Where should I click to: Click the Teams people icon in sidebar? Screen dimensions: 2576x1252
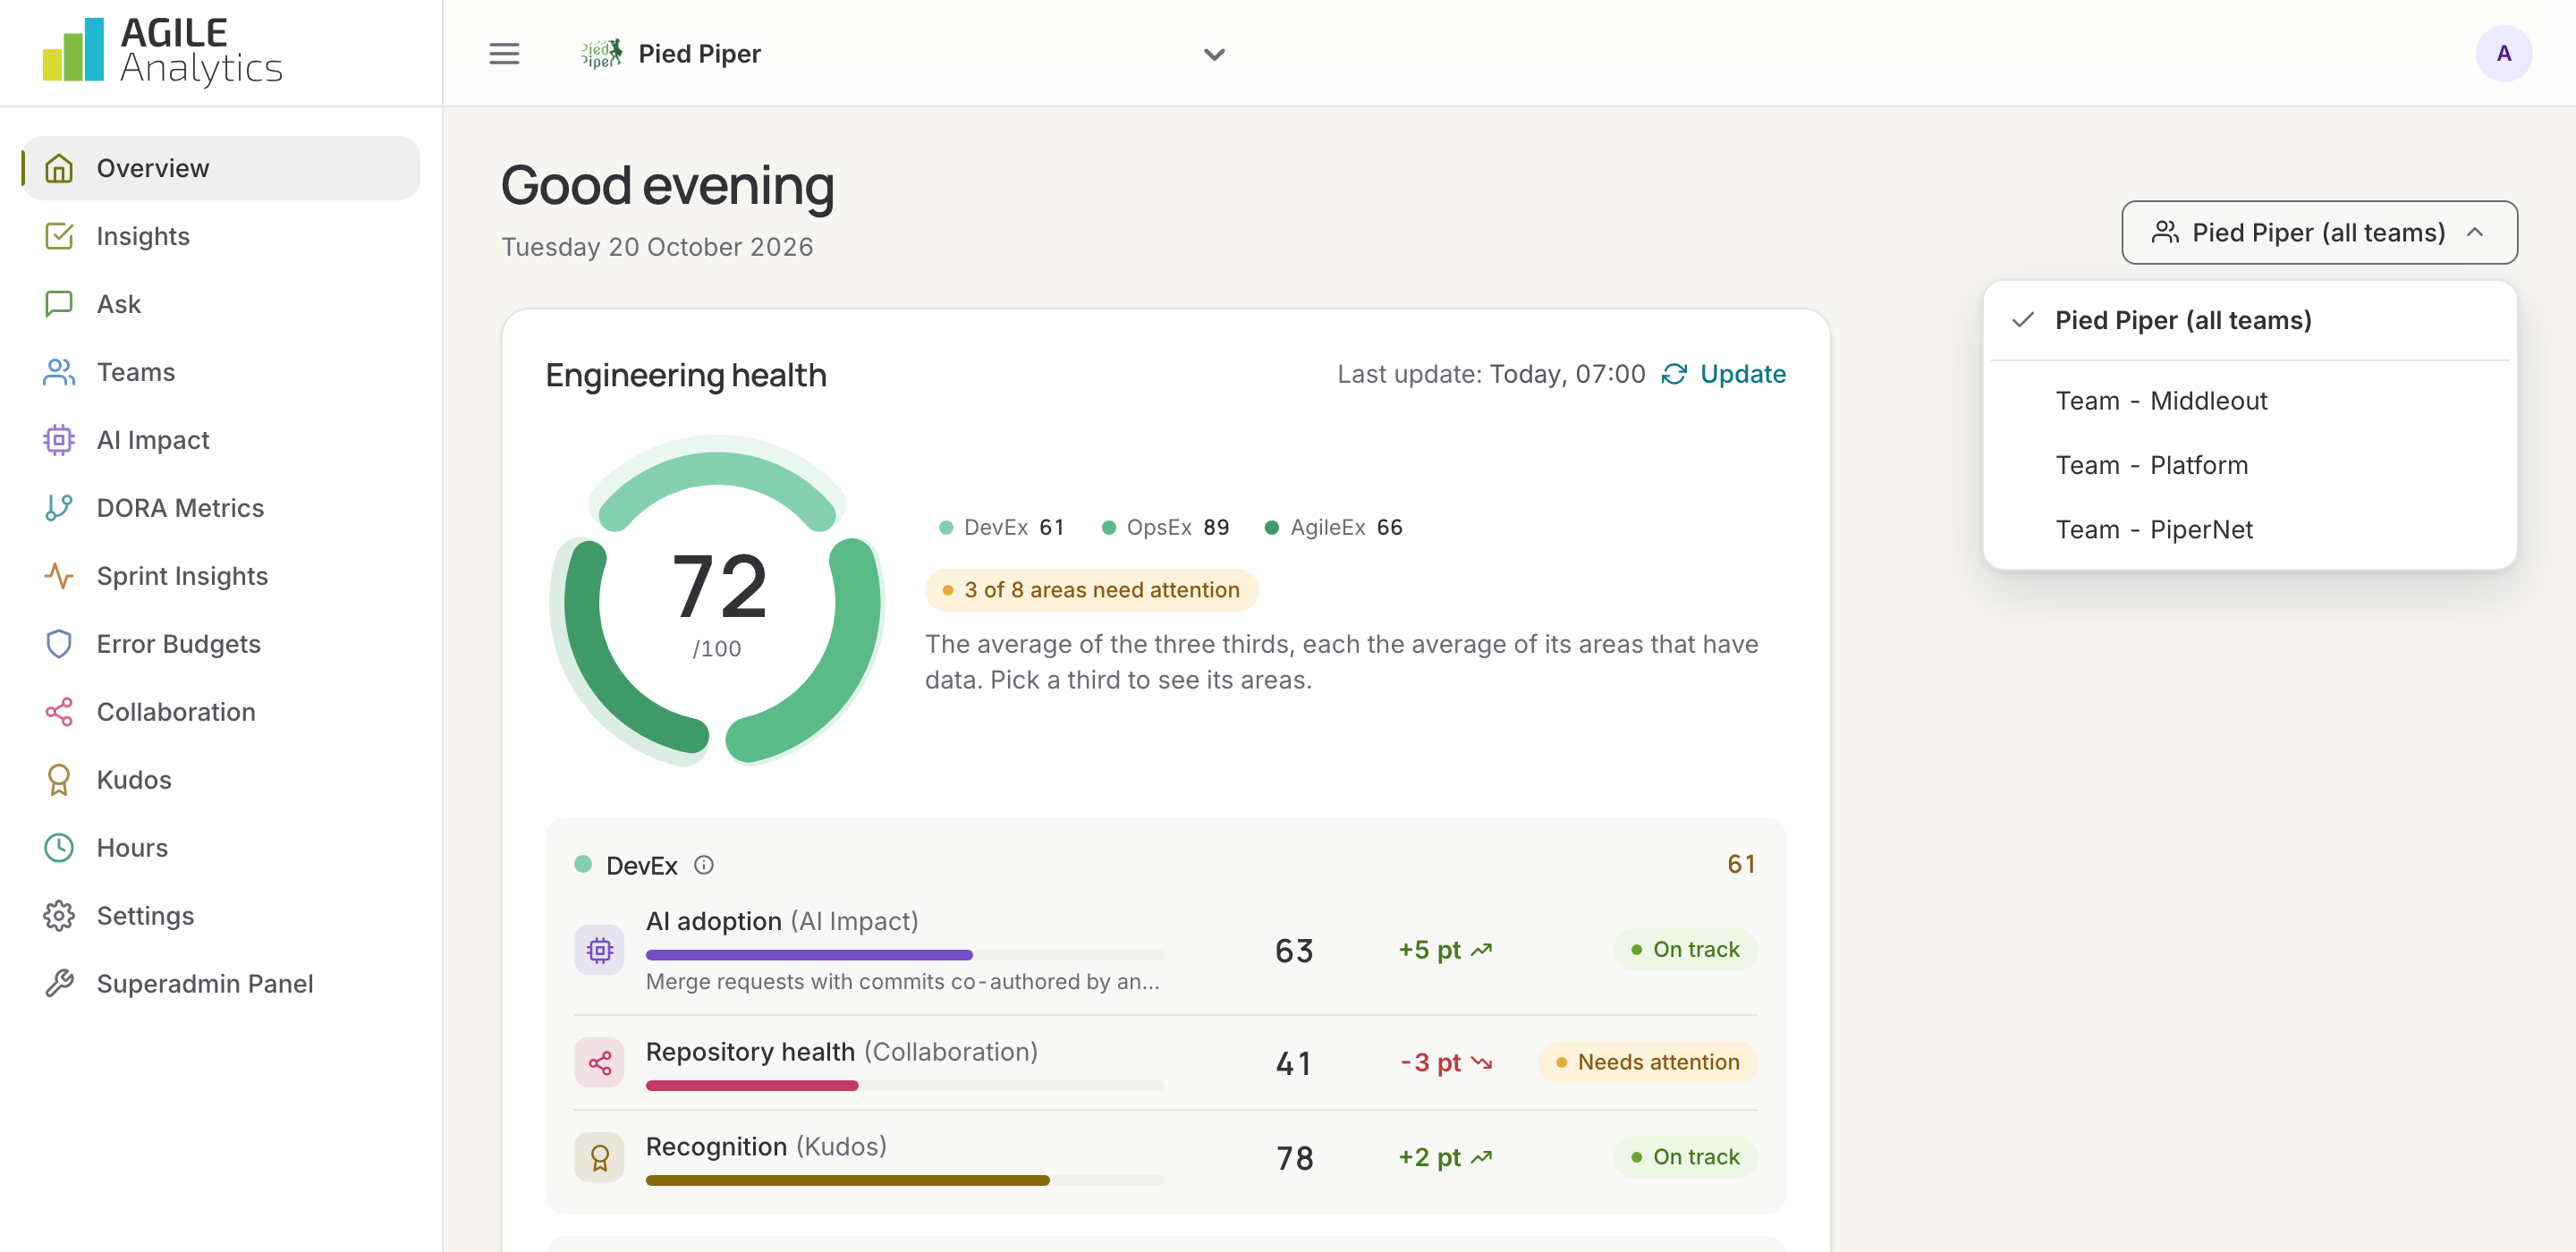[x=59, y=372]
